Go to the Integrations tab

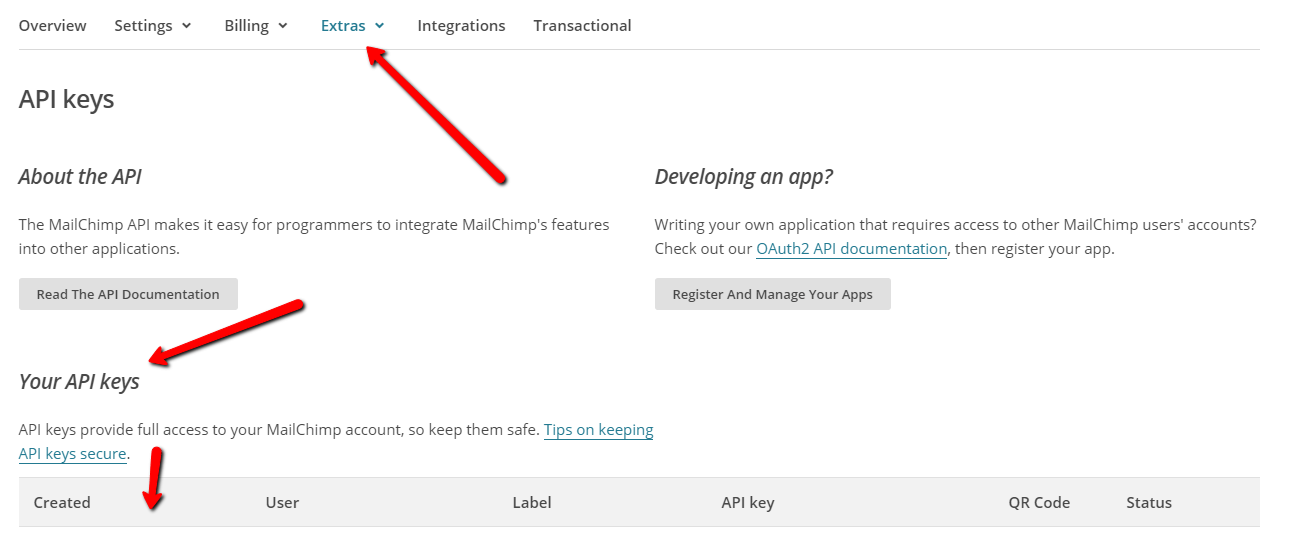click(x=461, y=26)
